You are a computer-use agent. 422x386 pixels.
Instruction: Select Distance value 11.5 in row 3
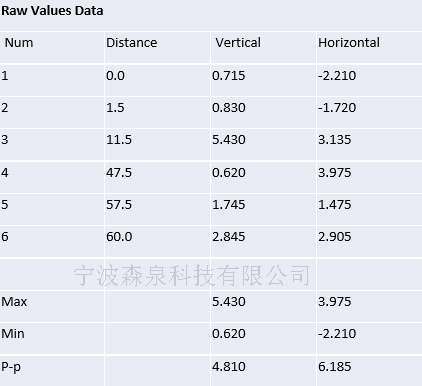pos(119,139)
